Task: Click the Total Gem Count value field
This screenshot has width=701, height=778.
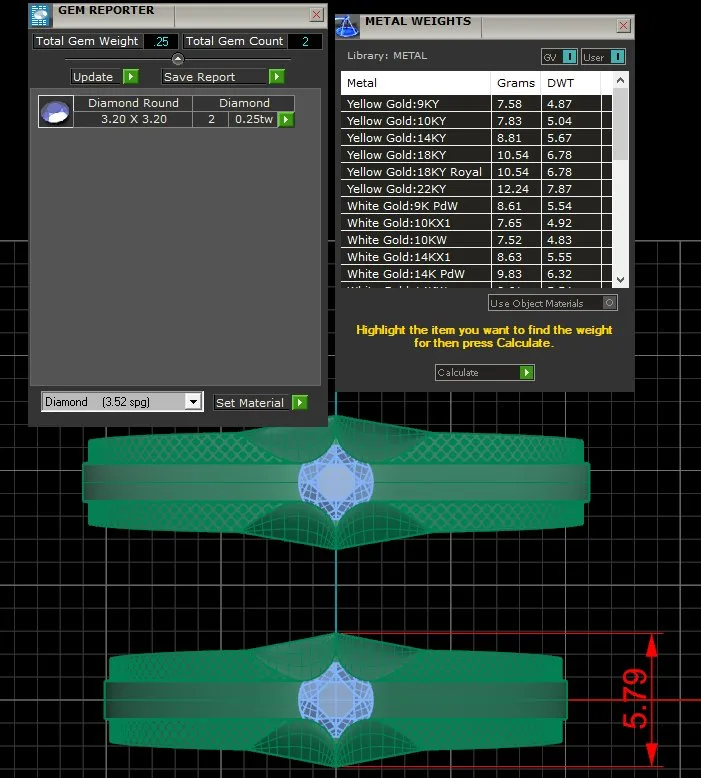Action: (x=305, y=41)
